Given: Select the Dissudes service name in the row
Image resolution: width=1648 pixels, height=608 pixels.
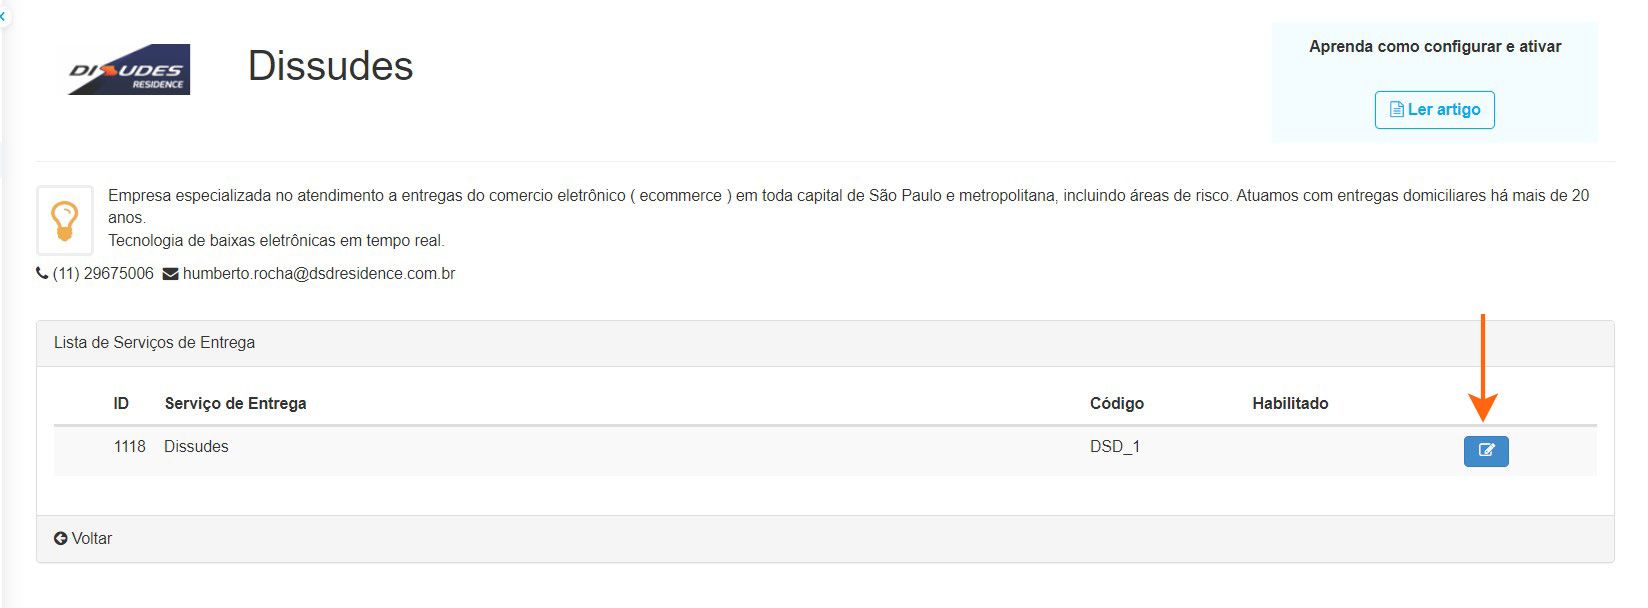Looking at the screenshot, I should pyautogui.click(x=196, y=447).
